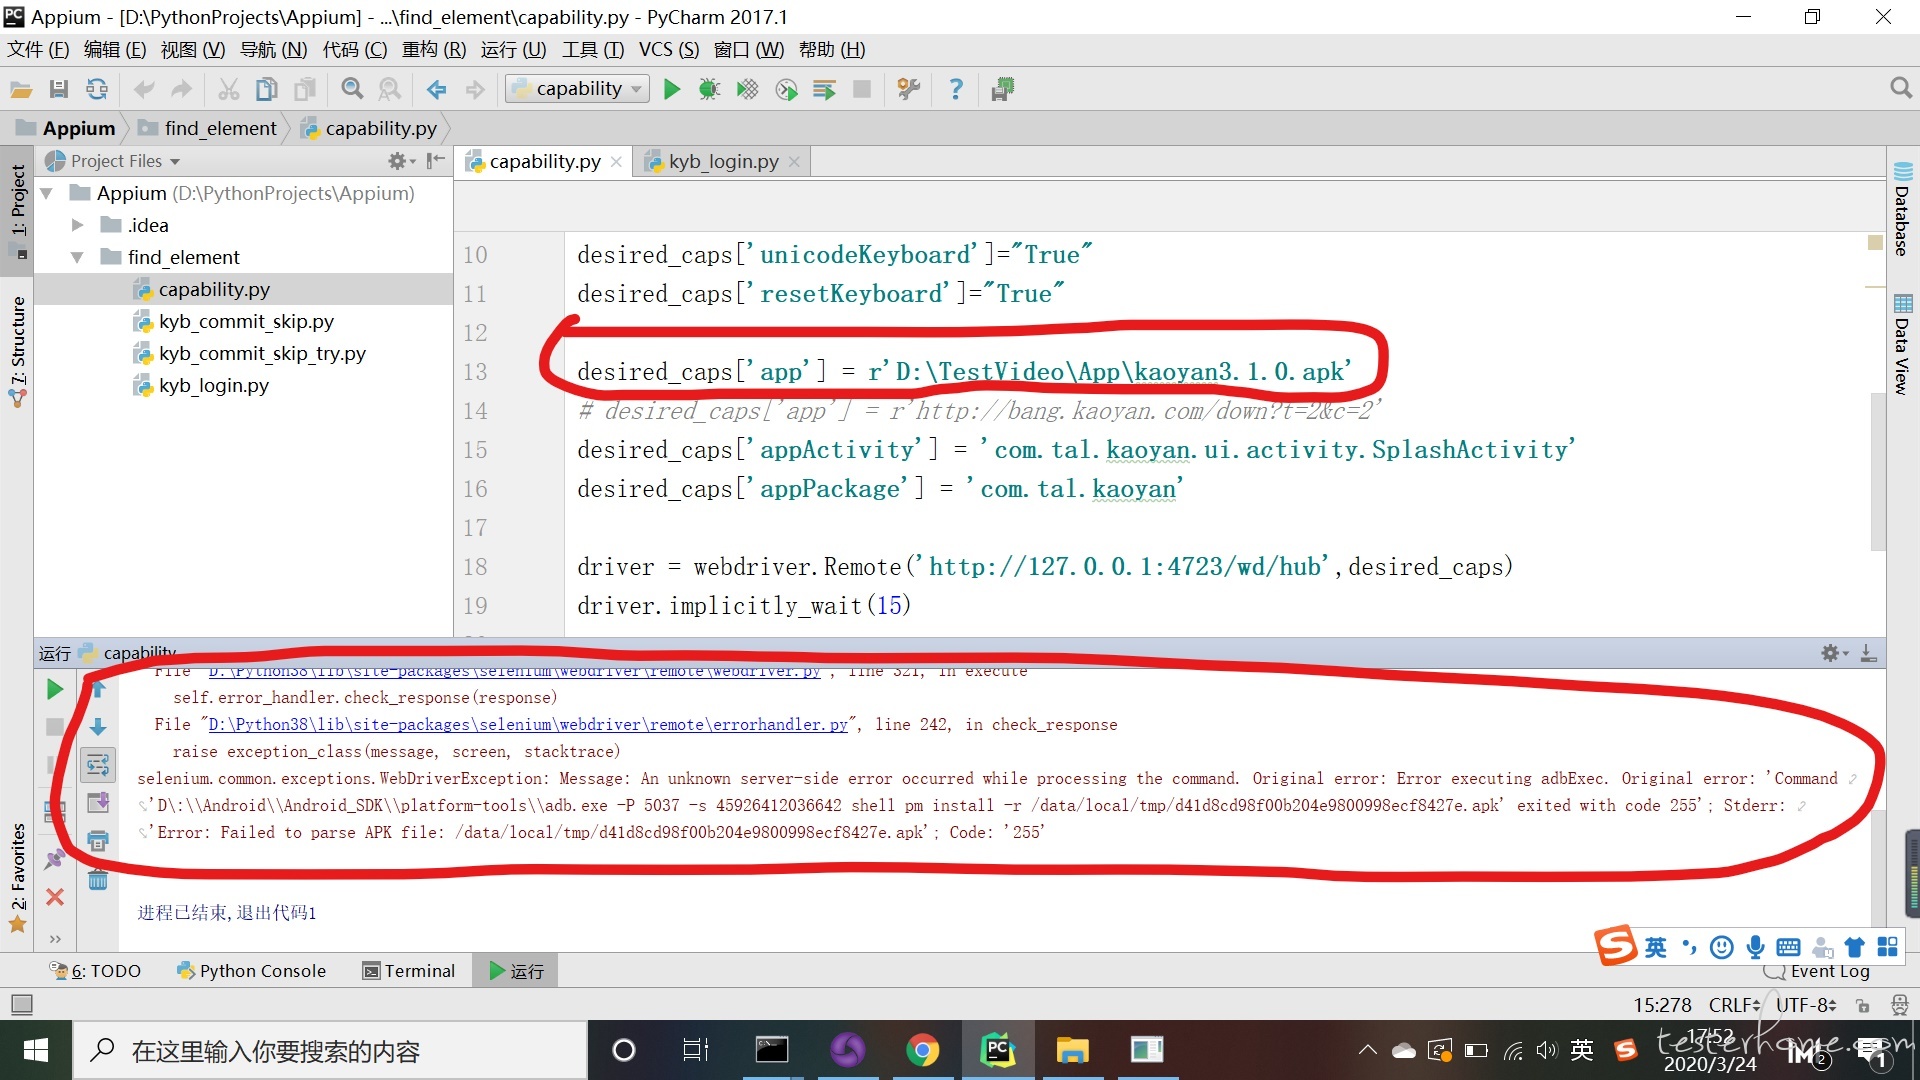The image size is (1920, 1080).
Task: Redo the action with the toolbar arrow
Action: point(181,90)
